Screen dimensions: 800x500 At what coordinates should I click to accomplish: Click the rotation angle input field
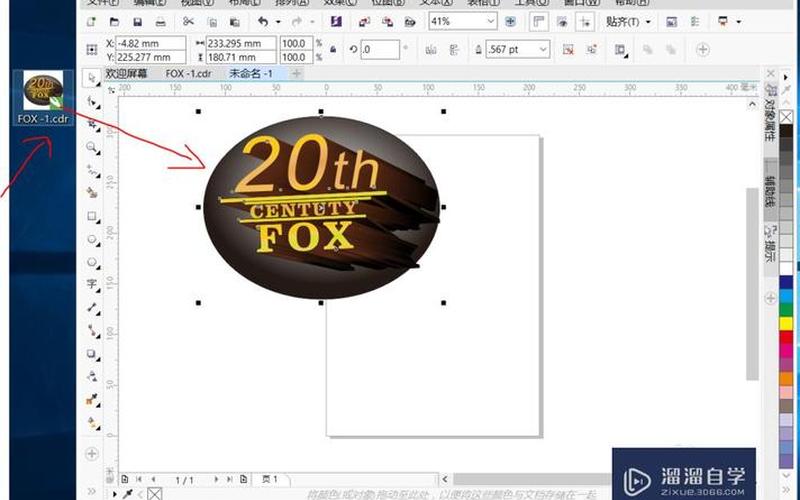coord(381,49)
